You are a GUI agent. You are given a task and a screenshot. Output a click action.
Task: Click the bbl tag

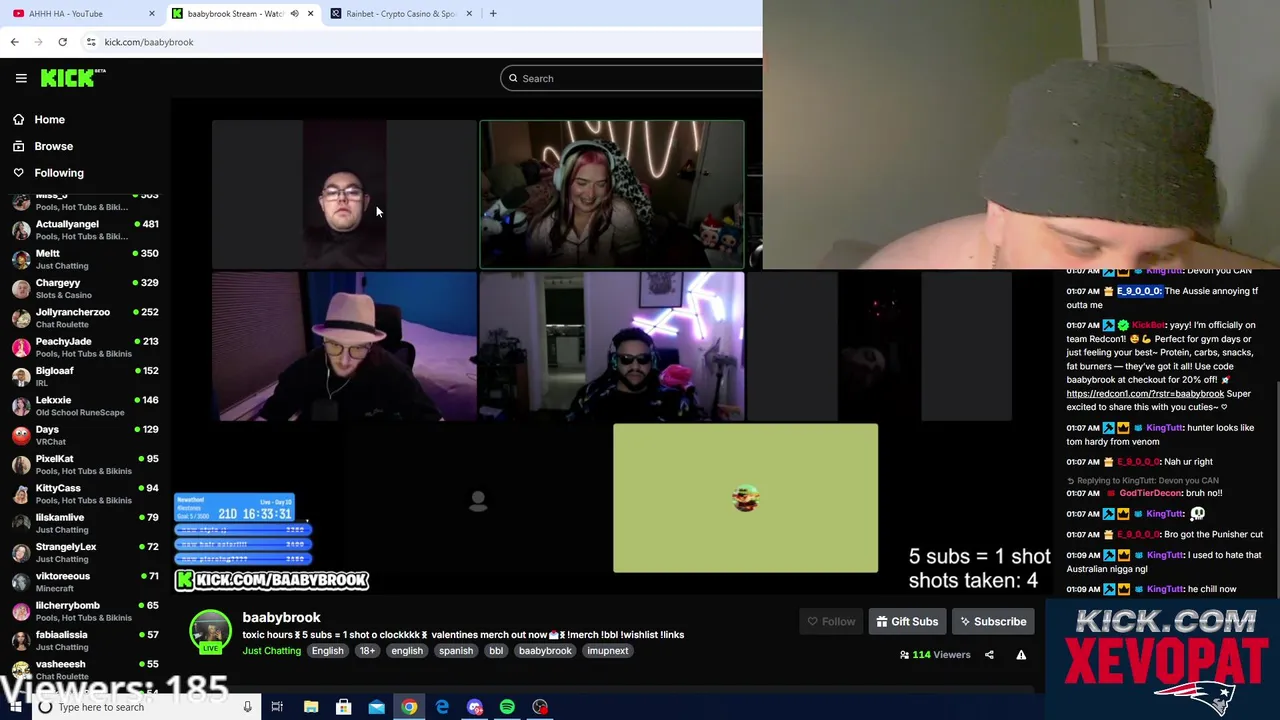click(496, 651)
